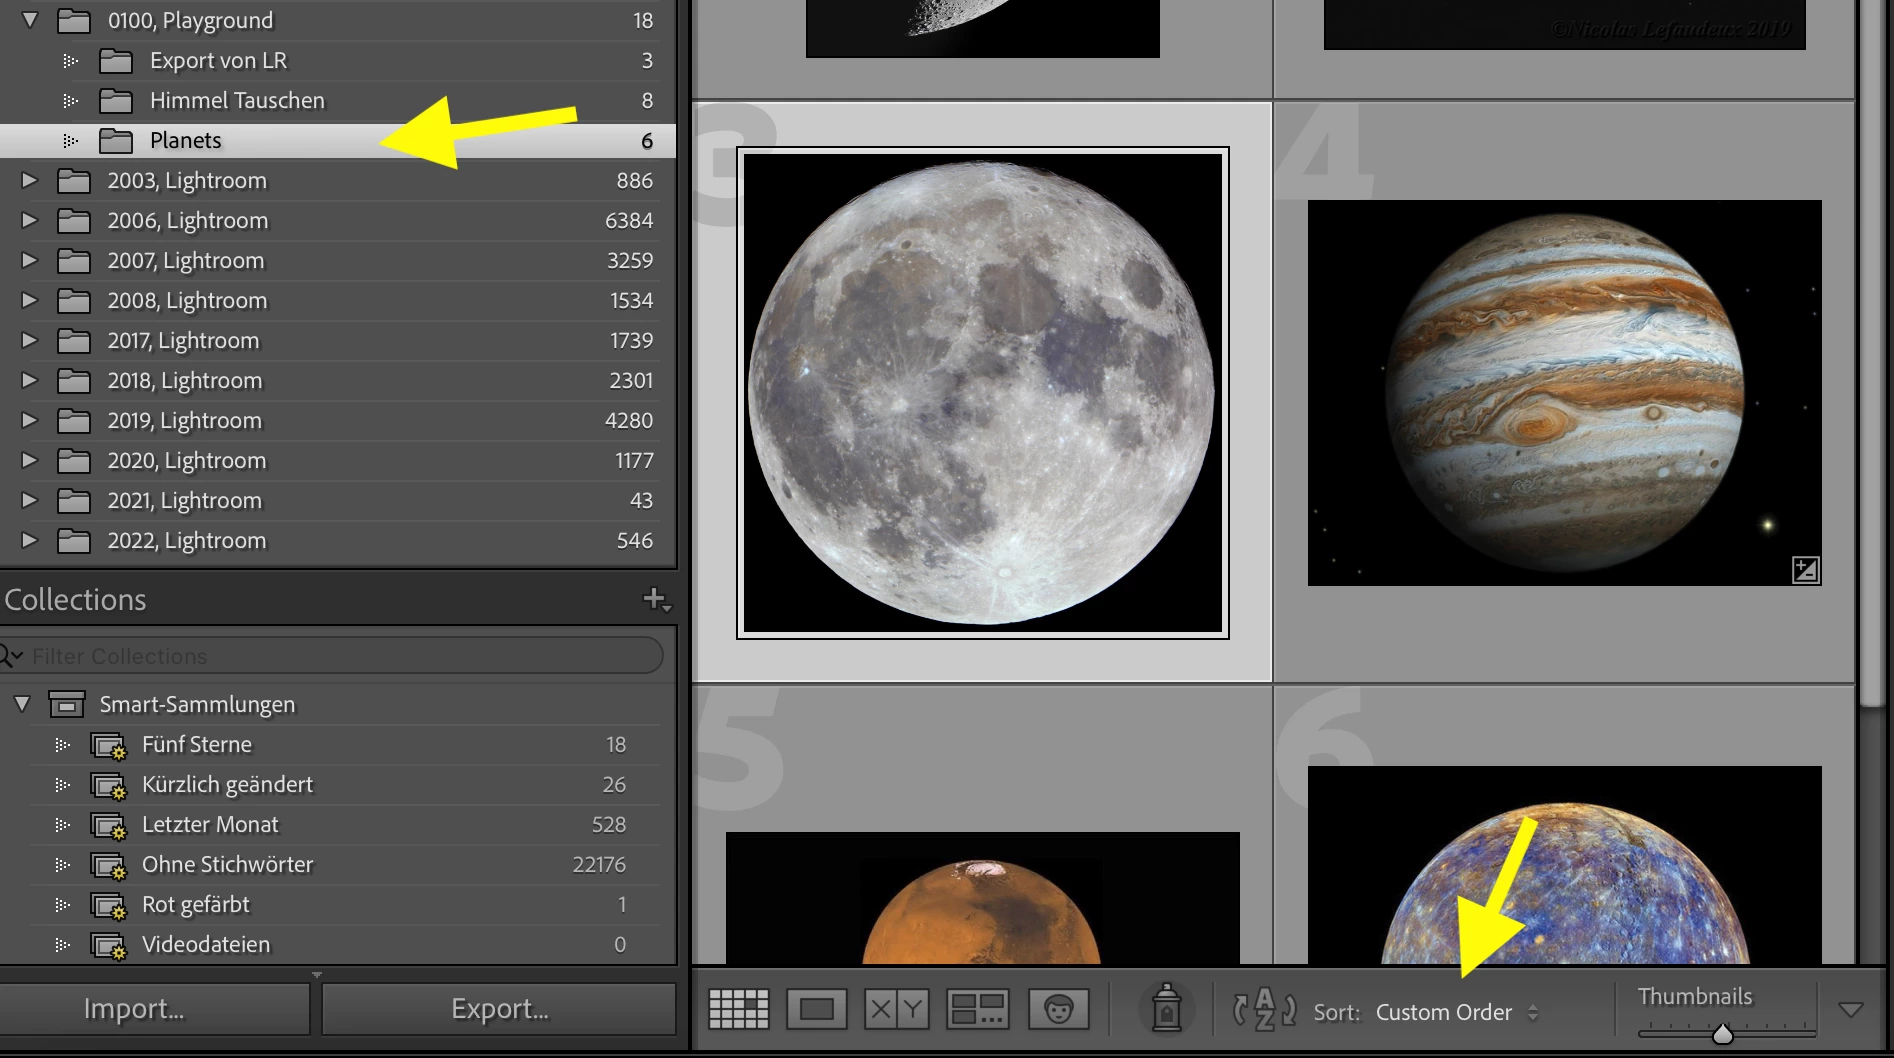Click the Kürzlich geändert smart collection icon
This screenshot has width=1894, height=1058.
point(108,786)
